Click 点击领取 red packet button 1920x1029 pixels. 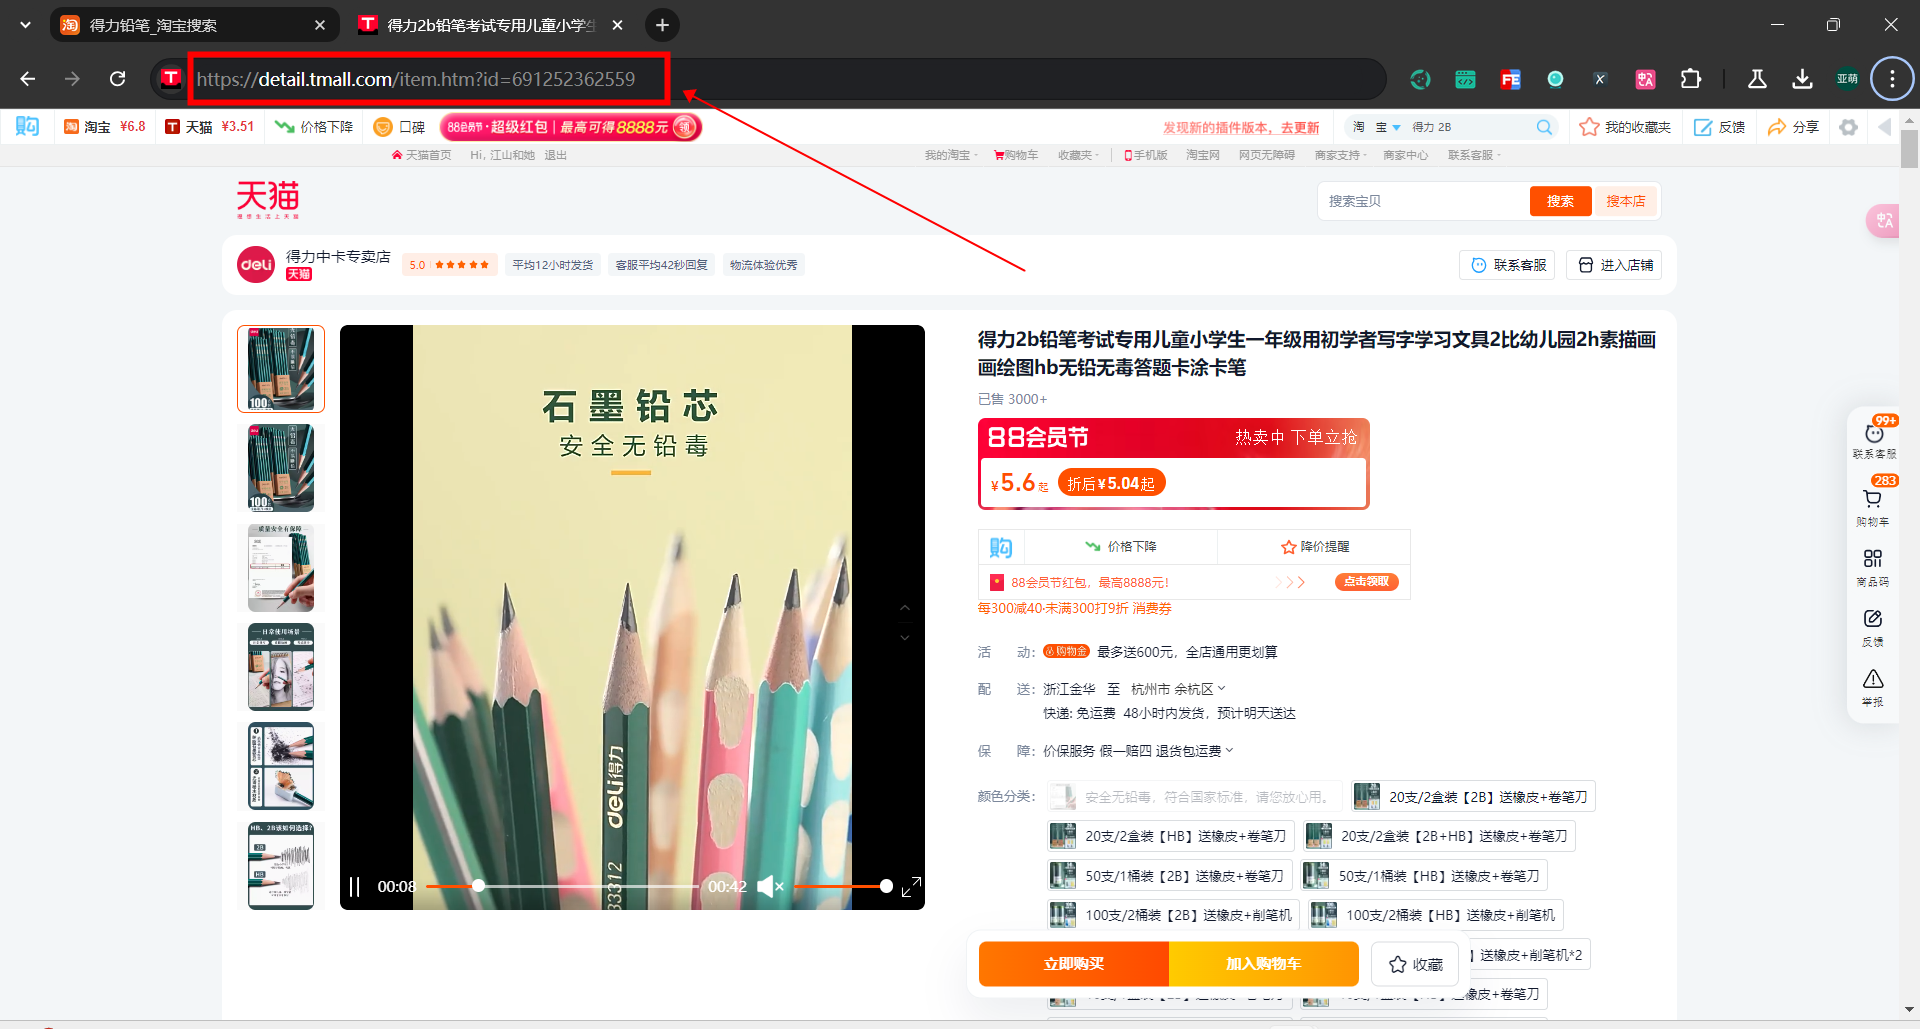[x=1366, y=582]
